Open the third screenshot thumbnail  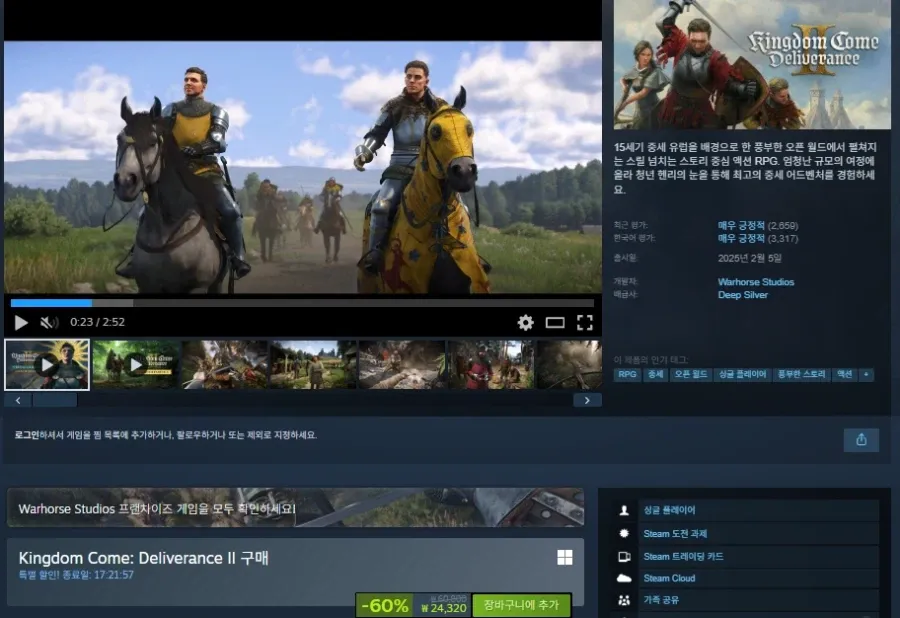tap(225, 364)
